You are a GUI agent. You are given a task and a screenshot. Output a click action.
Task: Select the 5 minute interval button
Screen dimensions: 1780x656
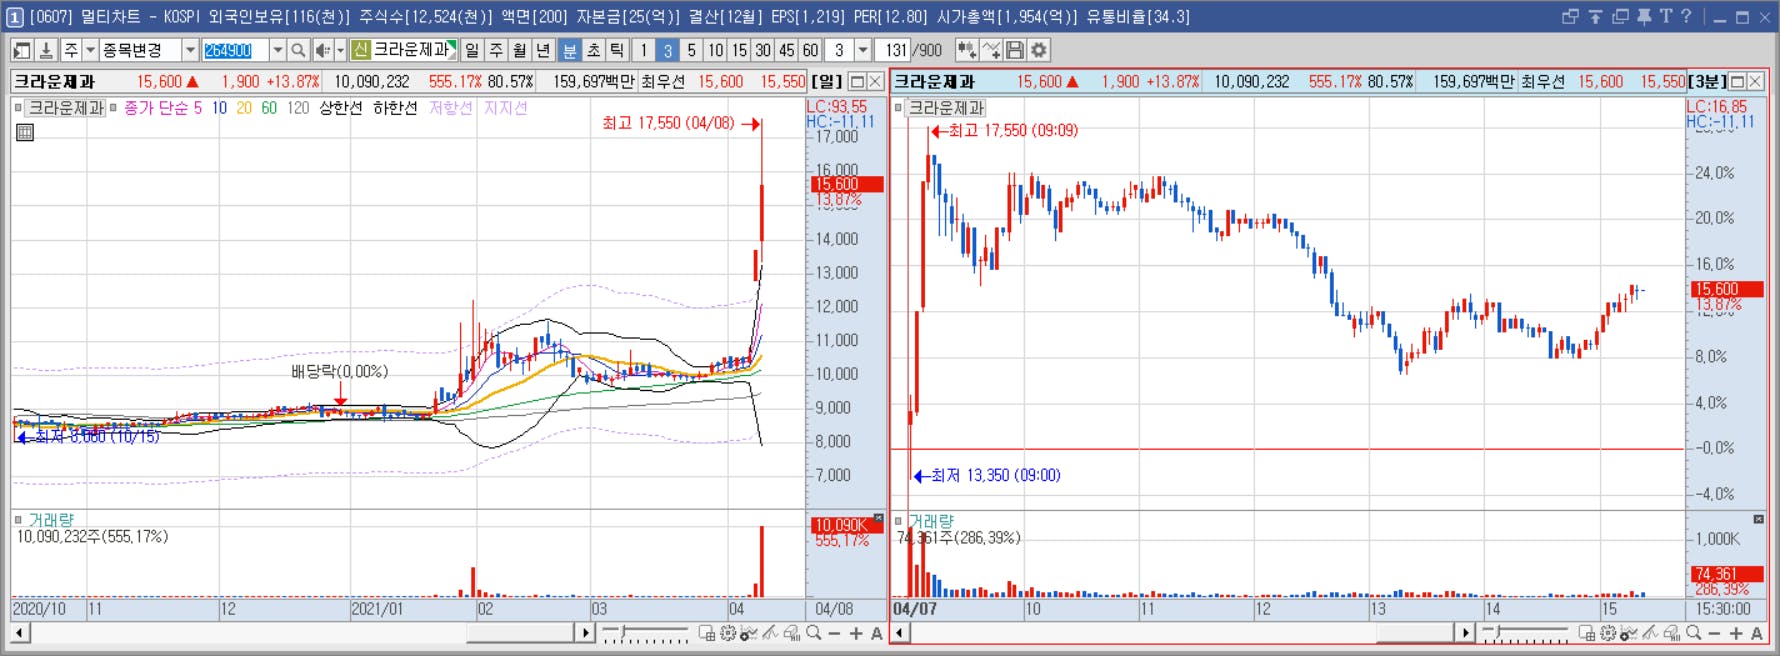691,50
